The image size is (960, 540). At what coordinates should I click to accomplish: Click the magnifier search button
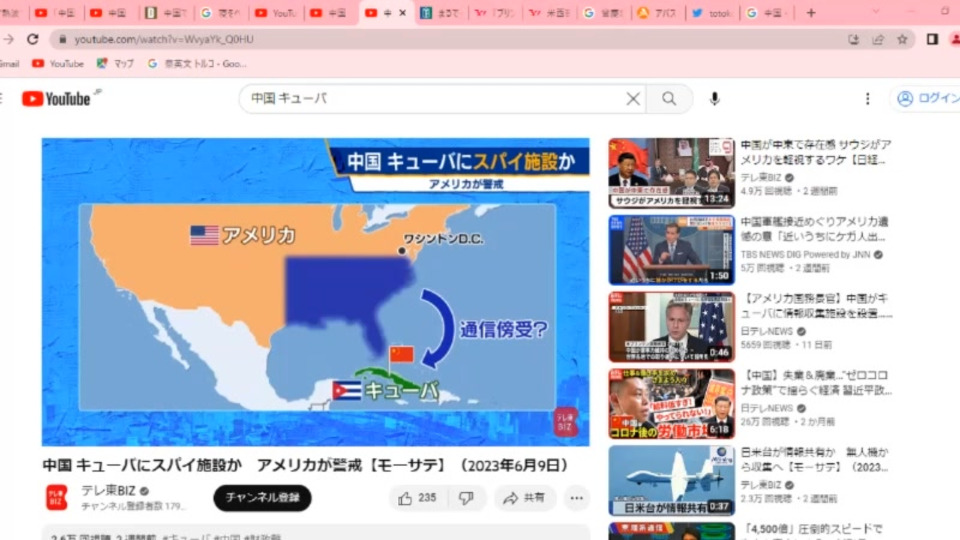(x=669, y=99)
